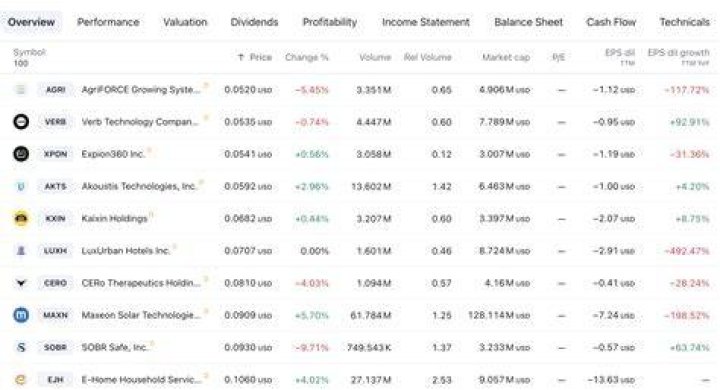
Task: Click MAXN market cap 128.114M USD
Action: pos(499,315)
